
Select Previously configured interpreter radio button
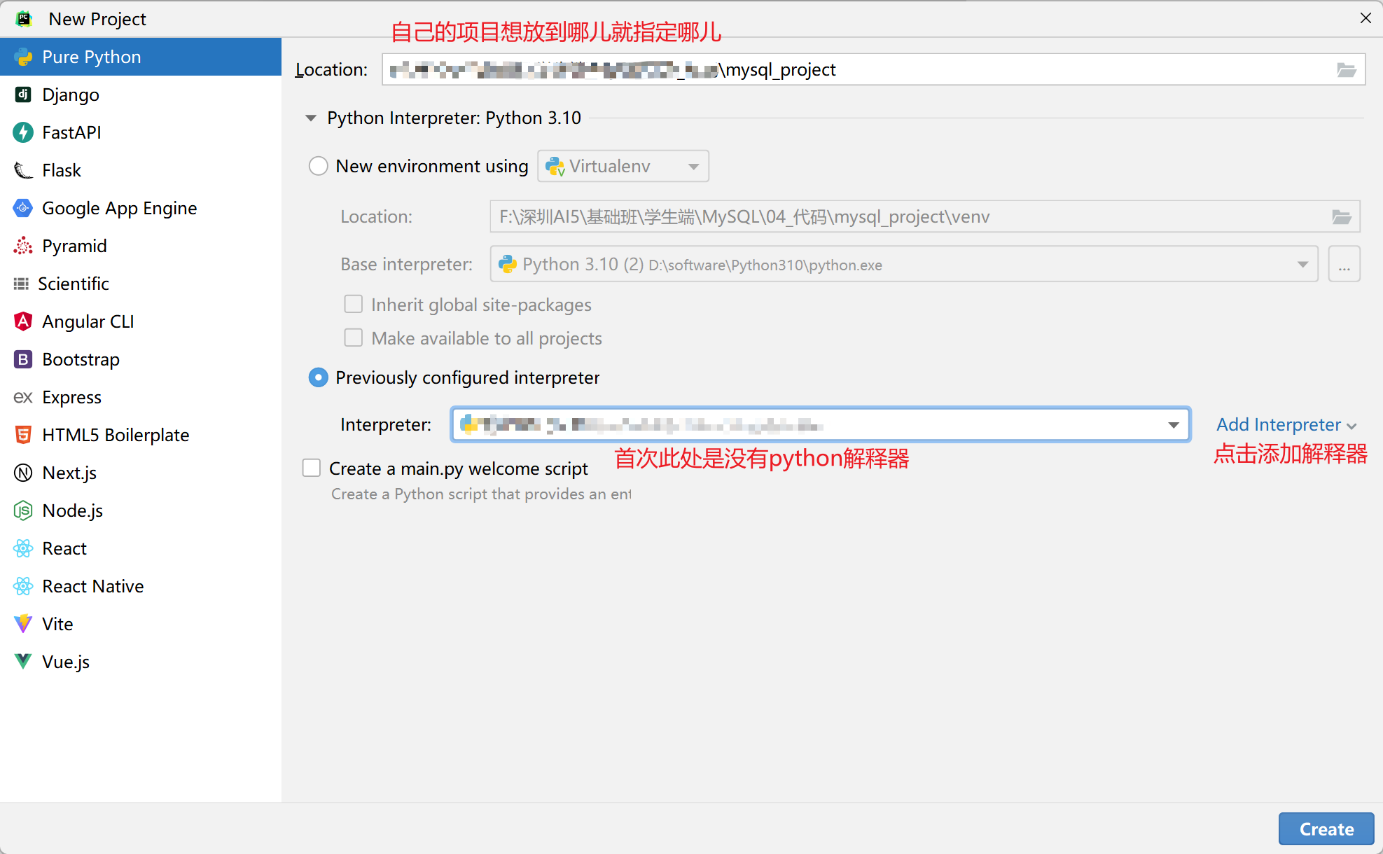point(319,378)
